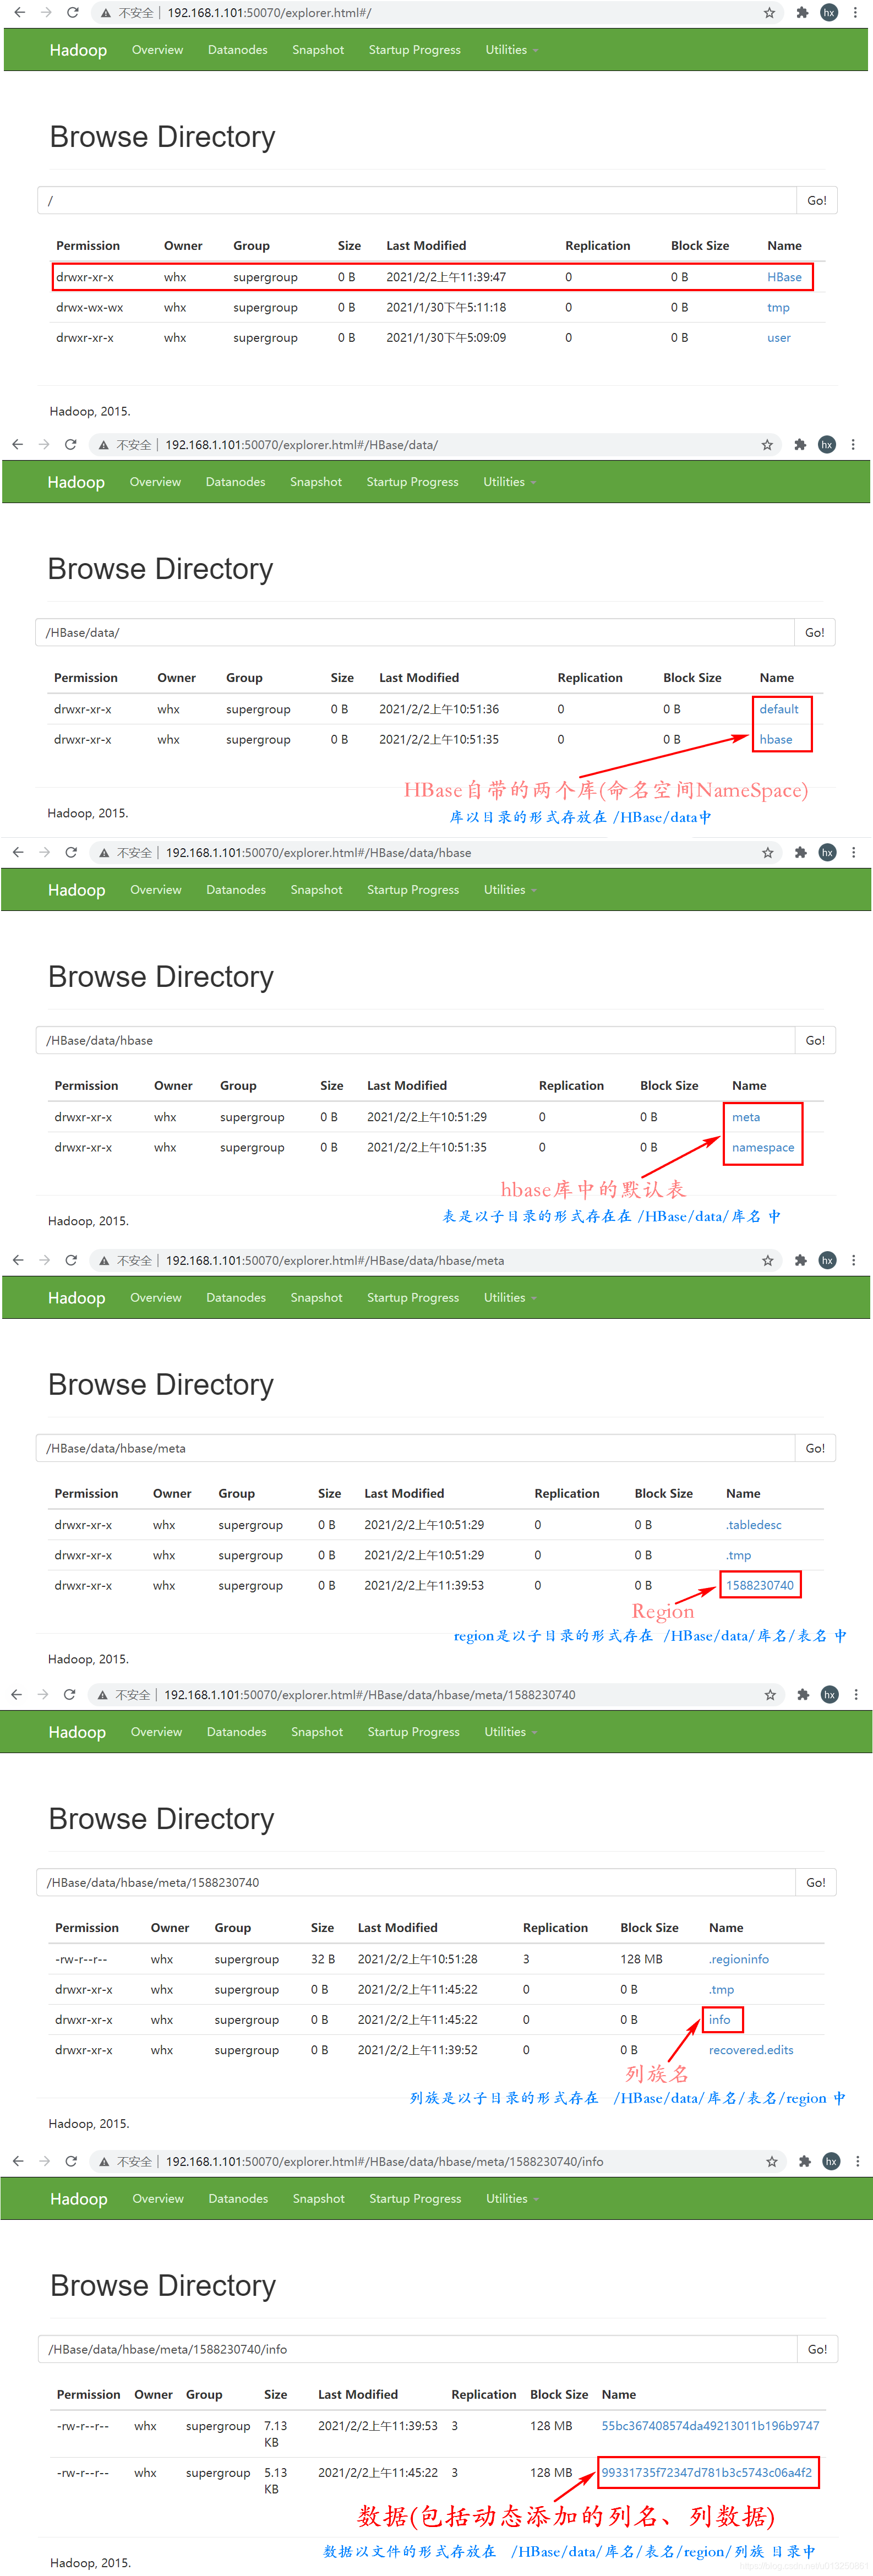The height and width of the screenshot is (2576, 873).
Task: Expand Utilities dropdown on the /HBase/data/ page
Action: tap(509, 482)
